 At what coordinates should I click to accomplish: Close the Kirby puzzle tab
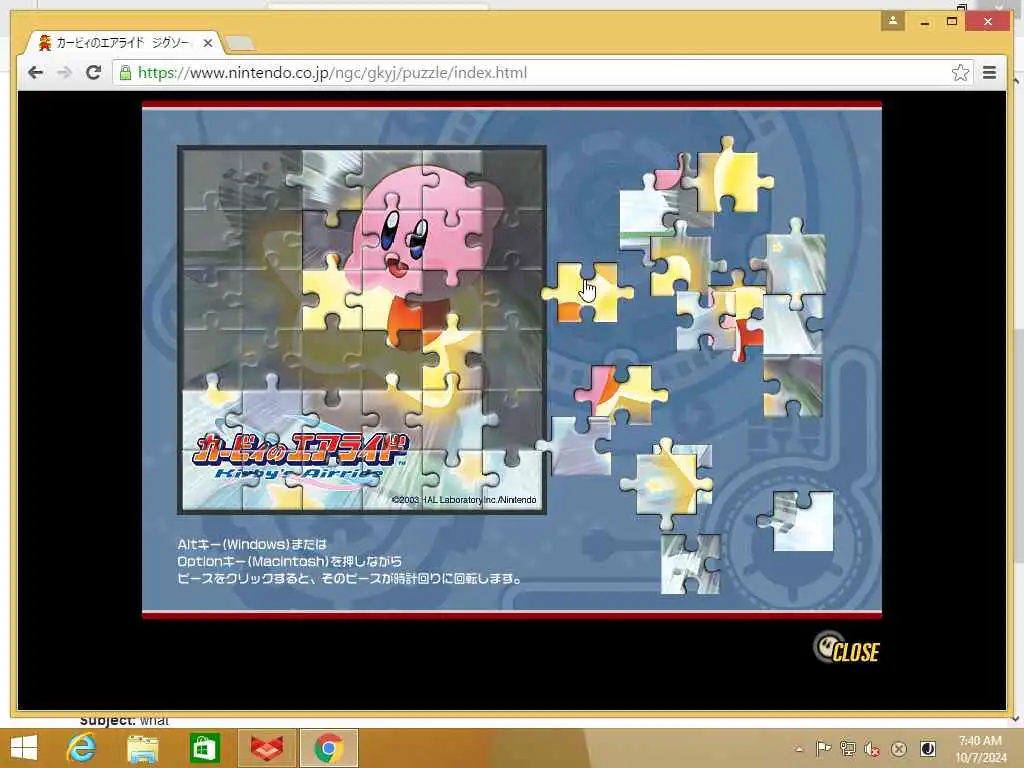[x=208, y=43]
